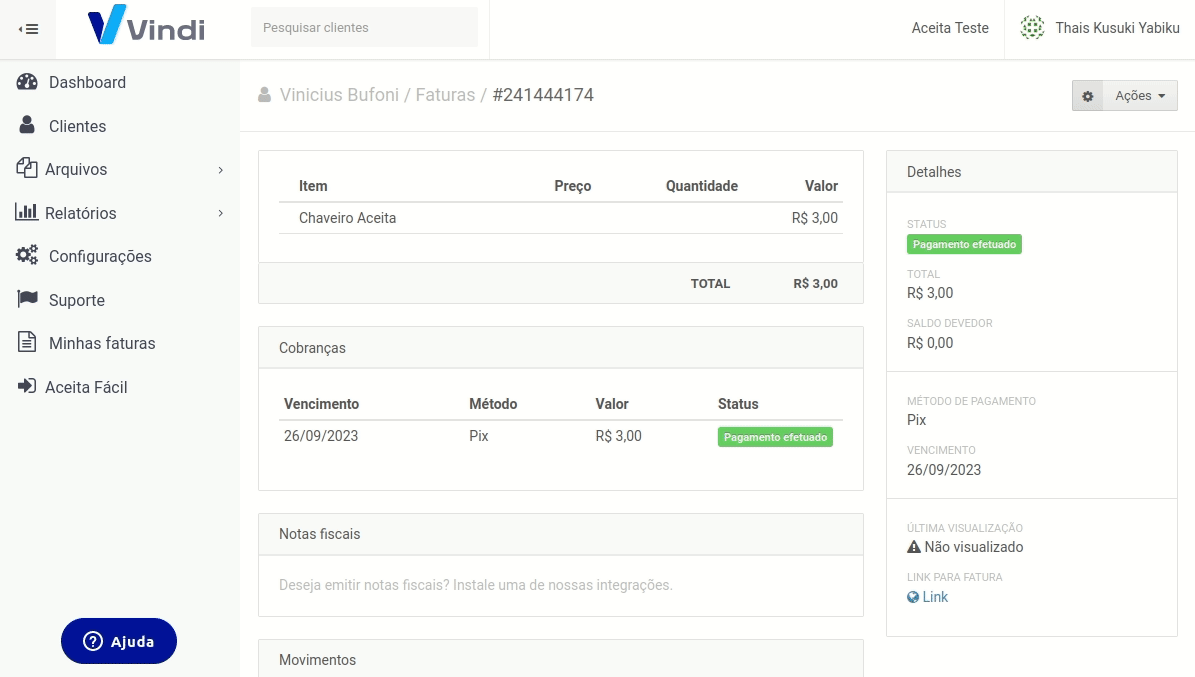Image resolution: width=1195 pixels, height=677 pixels.
Task: Go to Vinicius Bufoni breadcrumb
Action: click(x=339, y=95)
